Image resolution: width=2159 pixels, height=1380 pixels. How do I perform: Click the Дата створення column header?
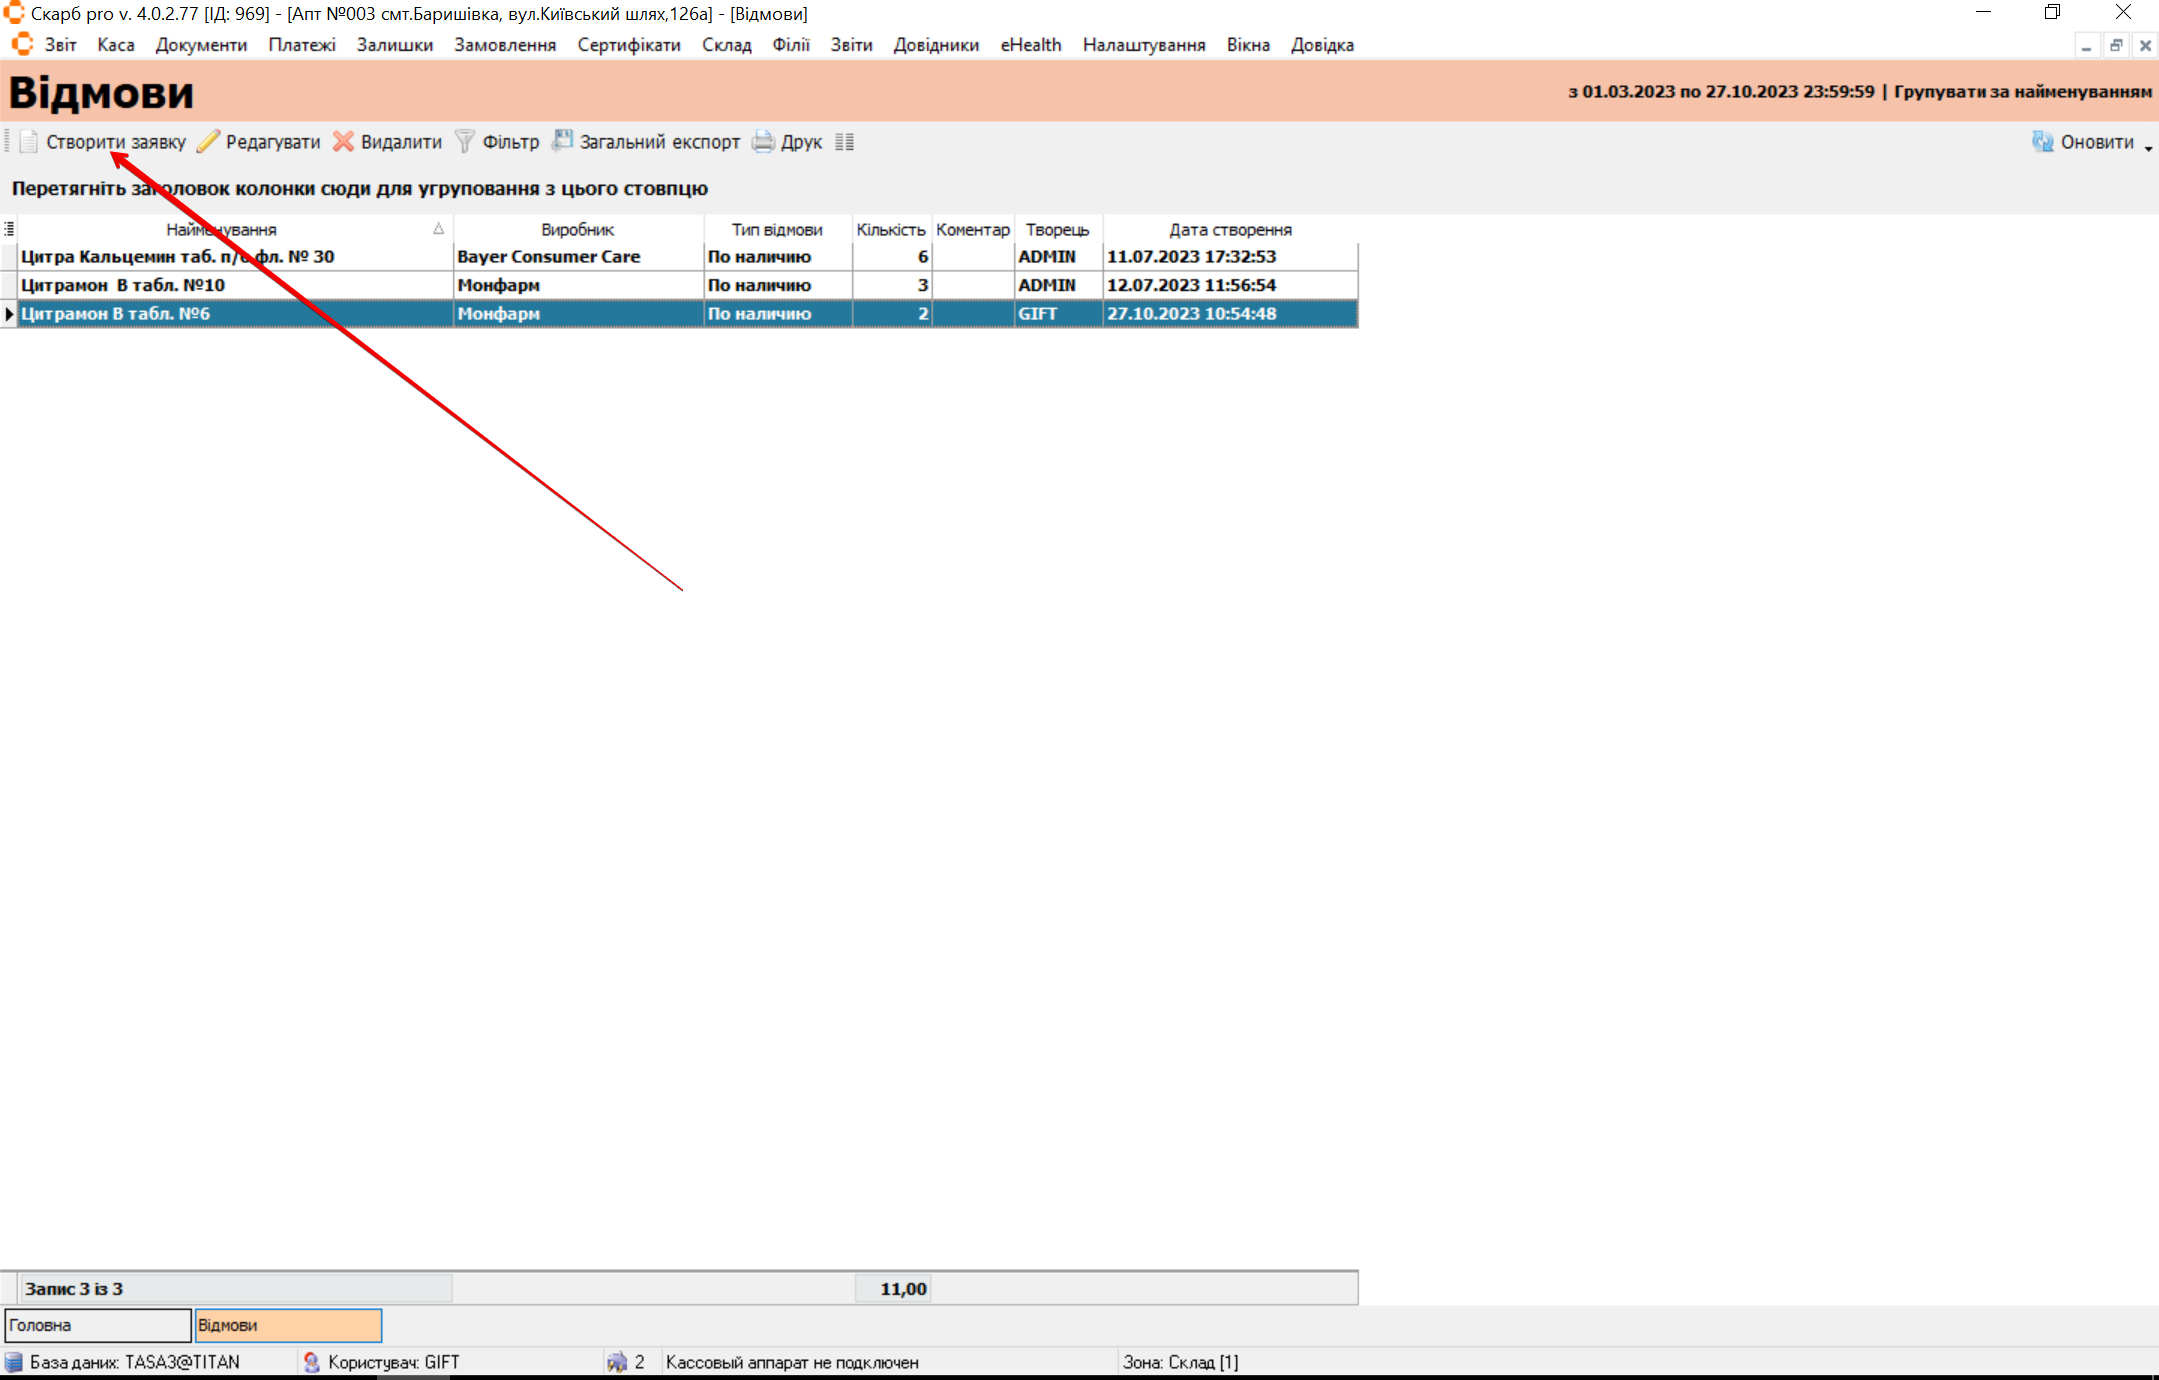coord(1230,229)
